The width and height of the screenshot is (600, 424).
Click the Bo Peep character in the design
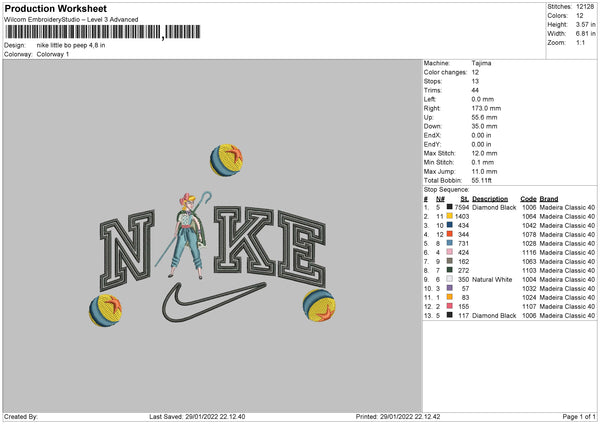188,235
